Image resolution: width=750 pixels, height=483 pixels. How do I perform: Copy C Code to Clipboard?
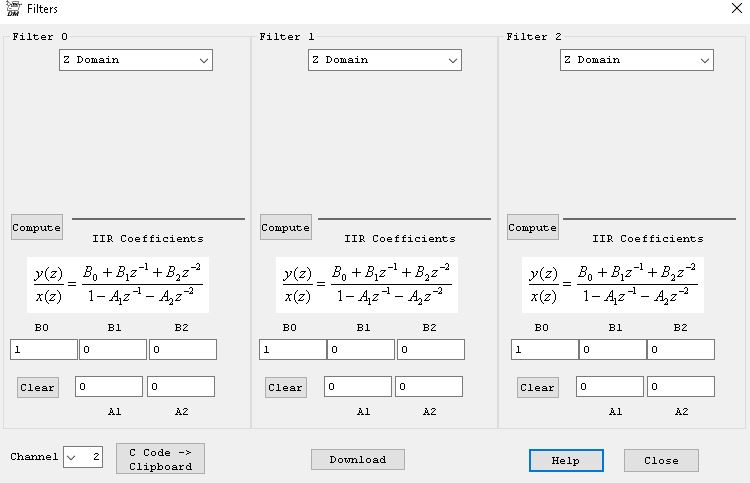(160, 459)
